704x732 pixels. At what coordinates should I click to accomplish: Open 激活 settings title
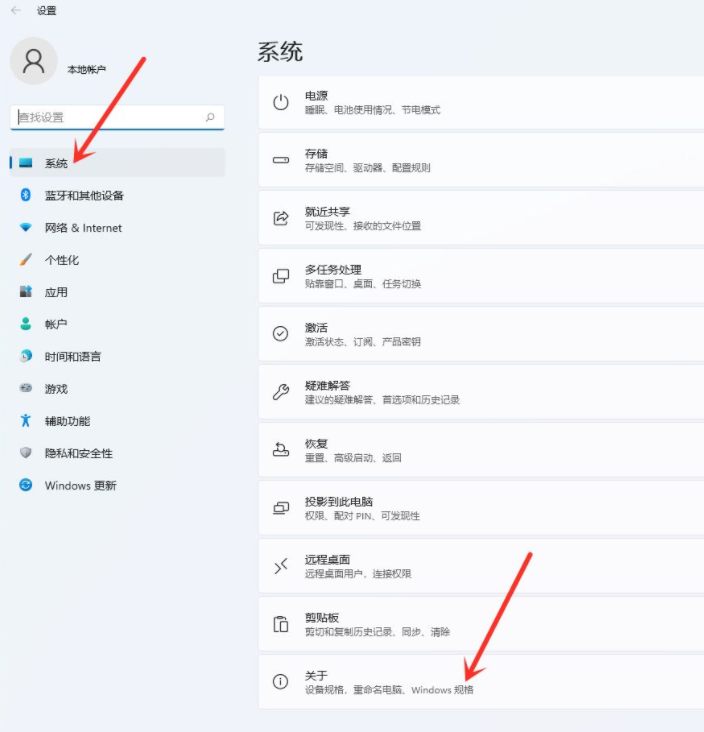tap(317, 327)
